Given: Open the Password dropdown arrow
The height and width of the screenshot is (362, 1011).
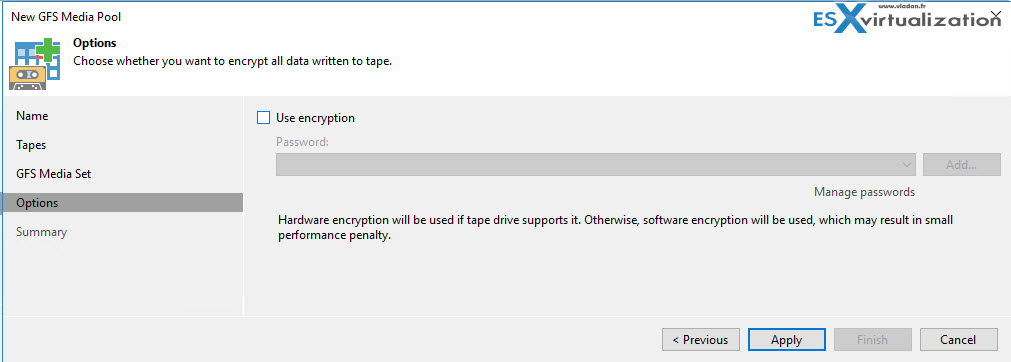Looking at the screenshot, I should point(908,165).
